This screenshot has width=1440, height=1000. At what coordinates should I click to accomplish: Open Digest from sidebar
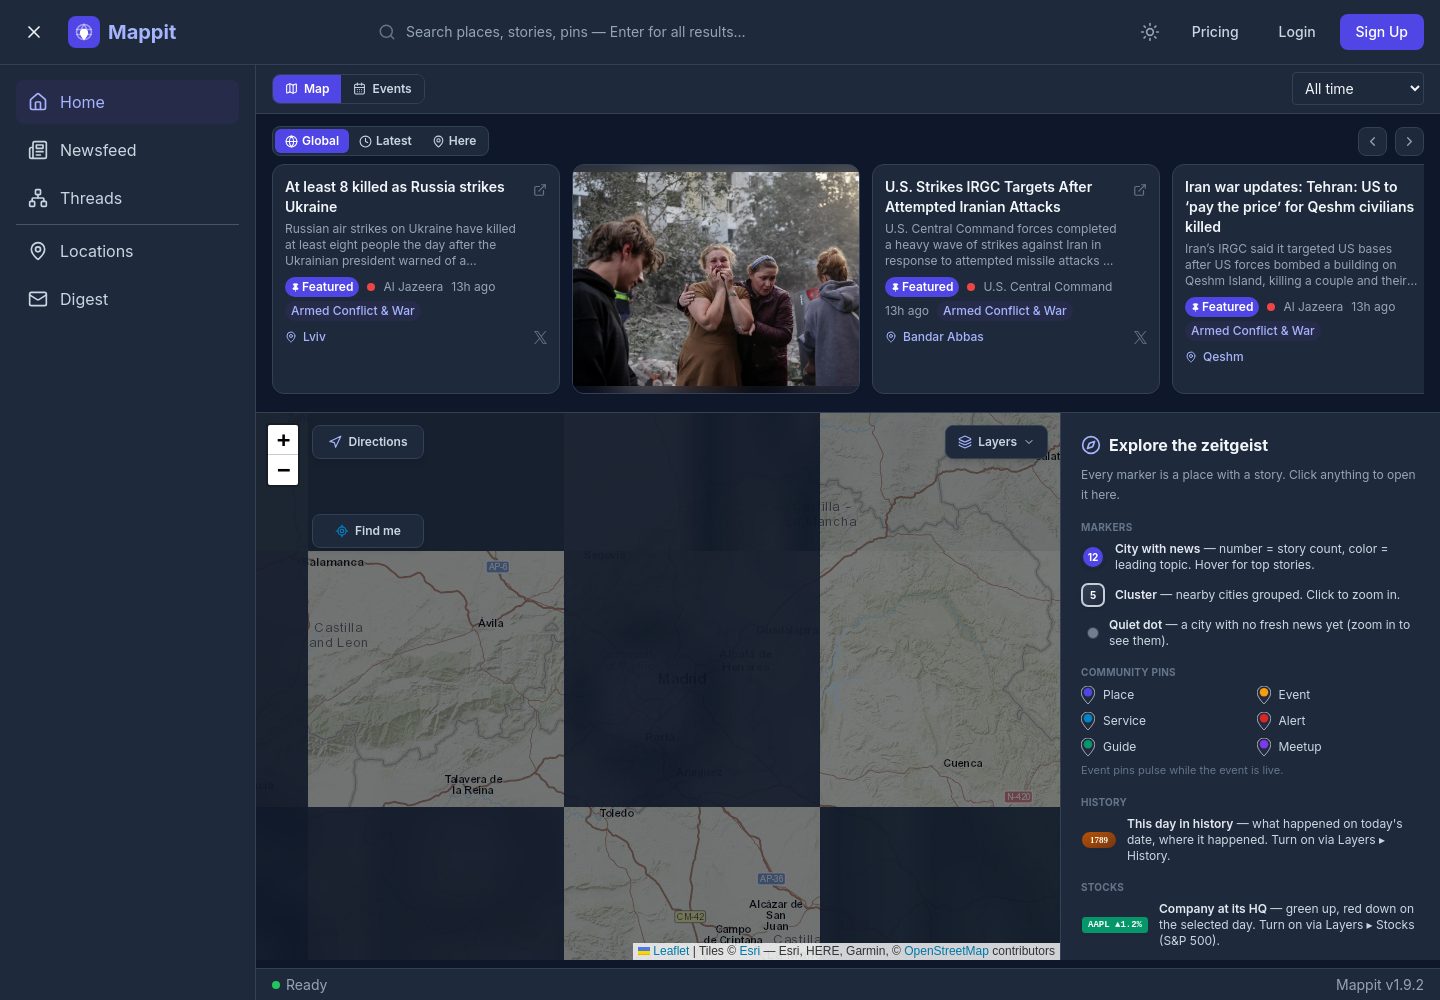127,299
